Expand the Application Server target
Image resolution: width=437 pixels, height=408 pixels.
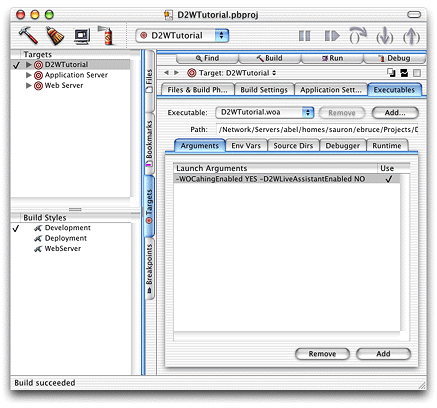(29, 75)
